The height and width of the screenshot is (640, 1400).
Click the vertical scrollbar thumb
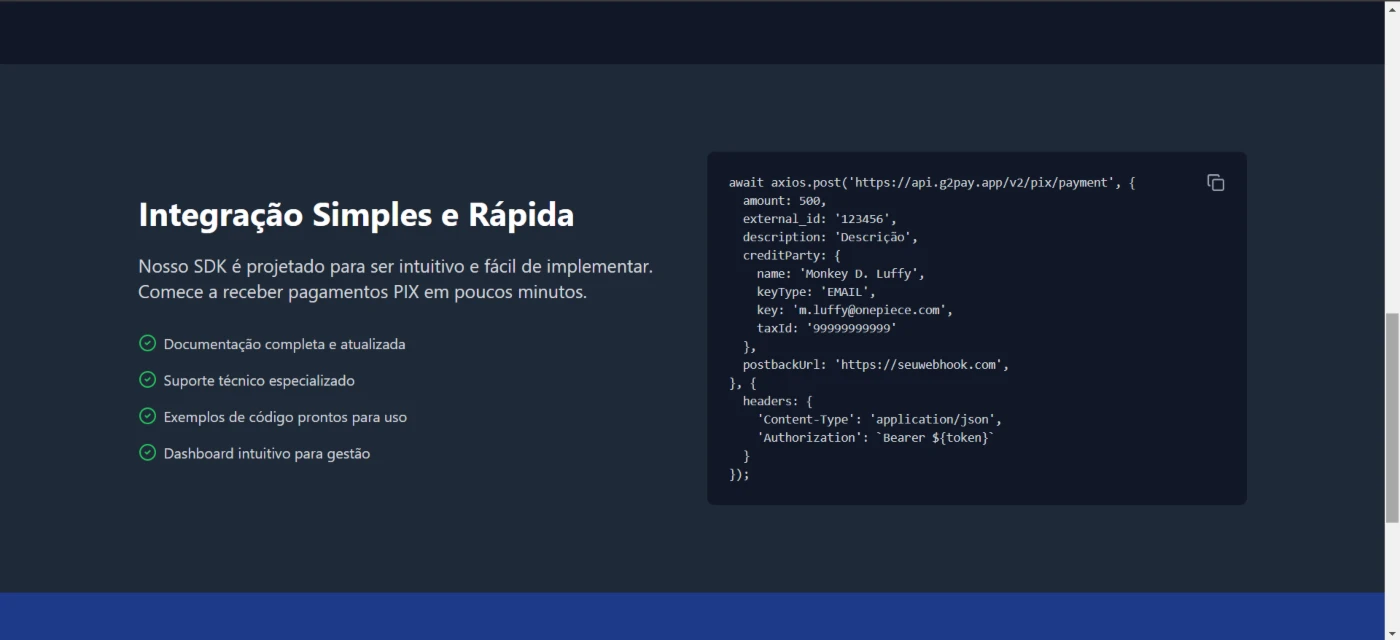pos(1391,416)
